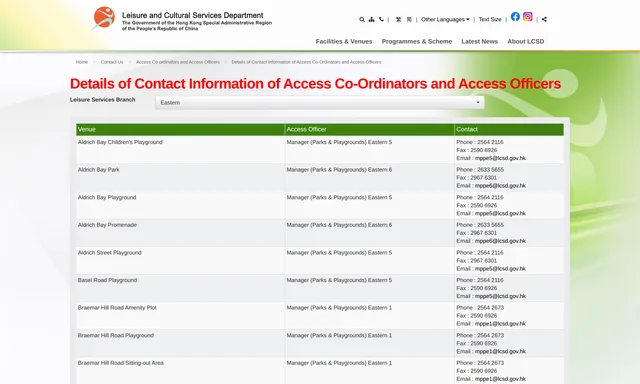Select the Braemar Hill Road Sitting-out Area cell
Screen dimensions: 640x384
click(x=180, y=371)
